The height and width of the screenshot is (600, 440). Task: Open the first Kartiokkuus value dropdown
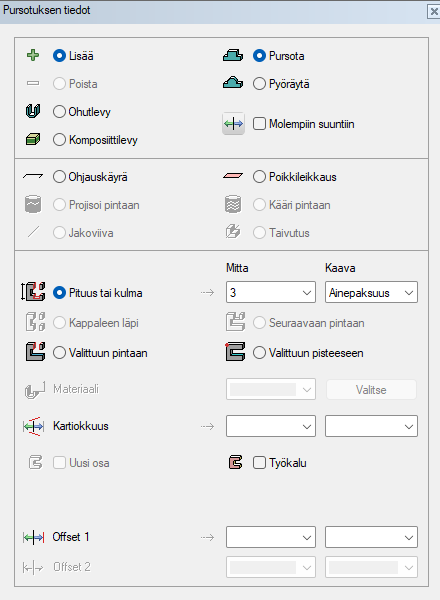coord(271,426)
